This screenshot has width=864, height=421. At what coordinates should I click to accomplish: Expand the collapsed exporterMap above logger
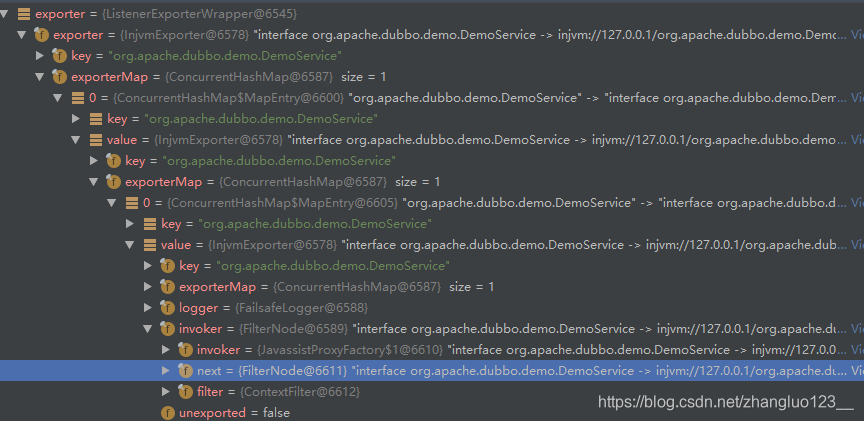coord(148,287)
